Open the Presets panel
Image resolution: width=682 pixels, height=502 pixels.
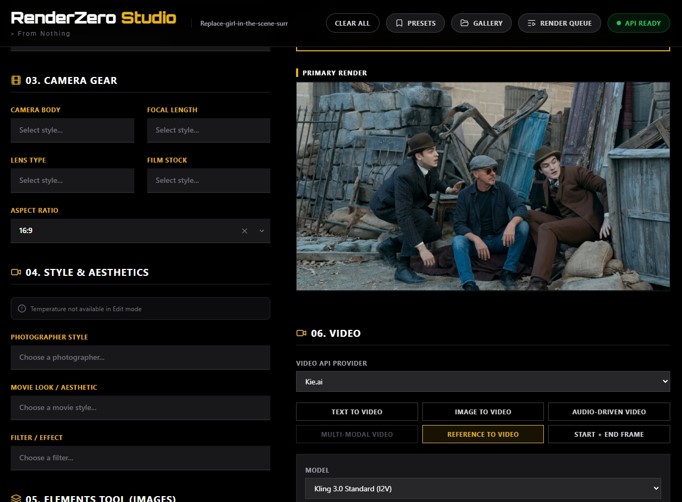coord(415,23)
